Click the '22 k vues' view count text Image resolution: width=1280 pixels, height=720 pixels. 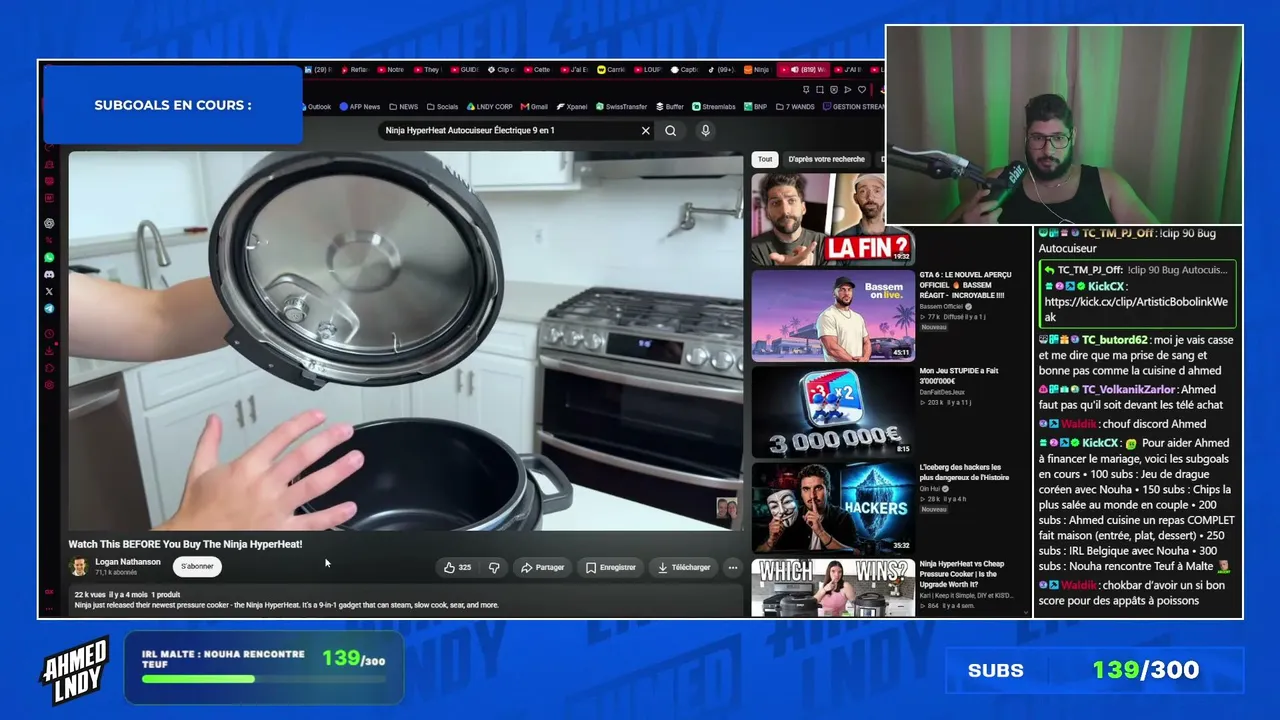[x=90, y=595]
